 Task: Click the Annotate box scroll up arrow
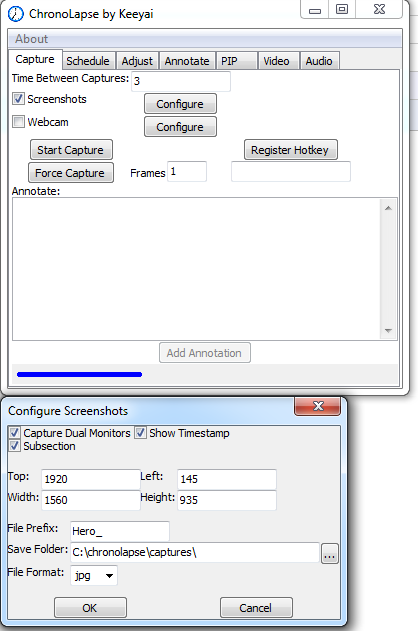pyautogui.click(x=388, y=208)
